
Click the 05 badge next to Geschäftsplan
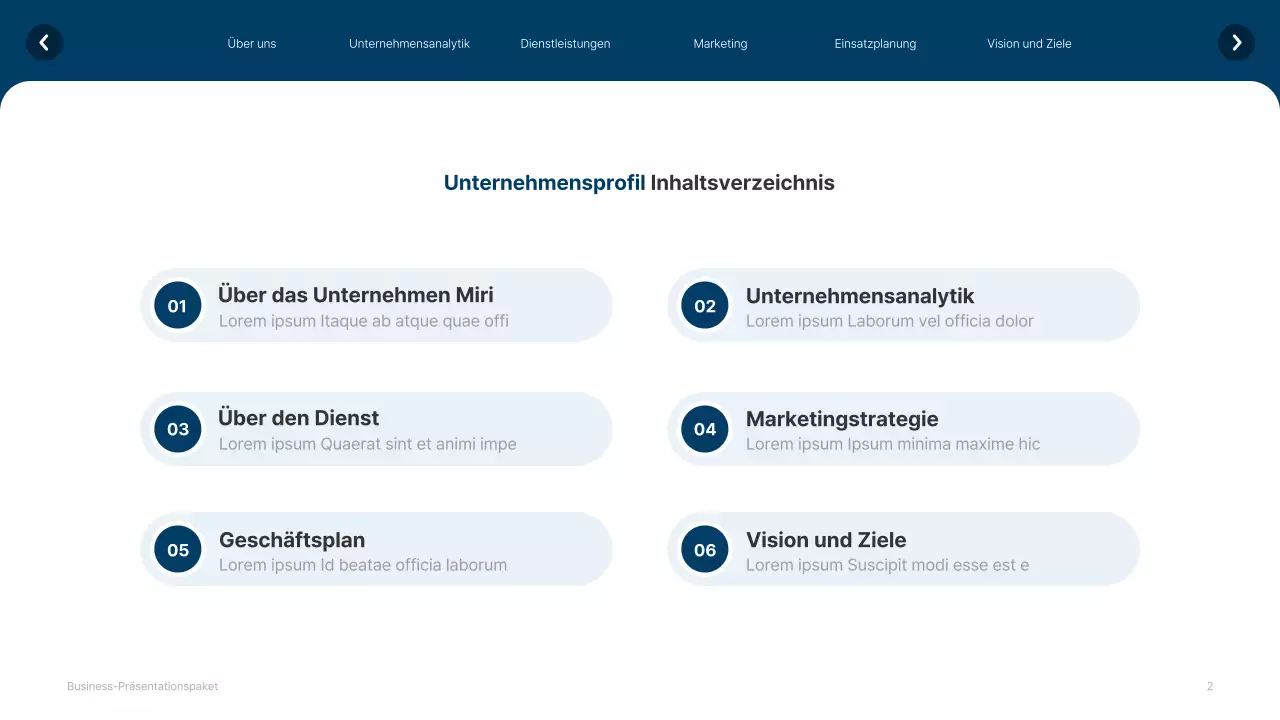177,549
